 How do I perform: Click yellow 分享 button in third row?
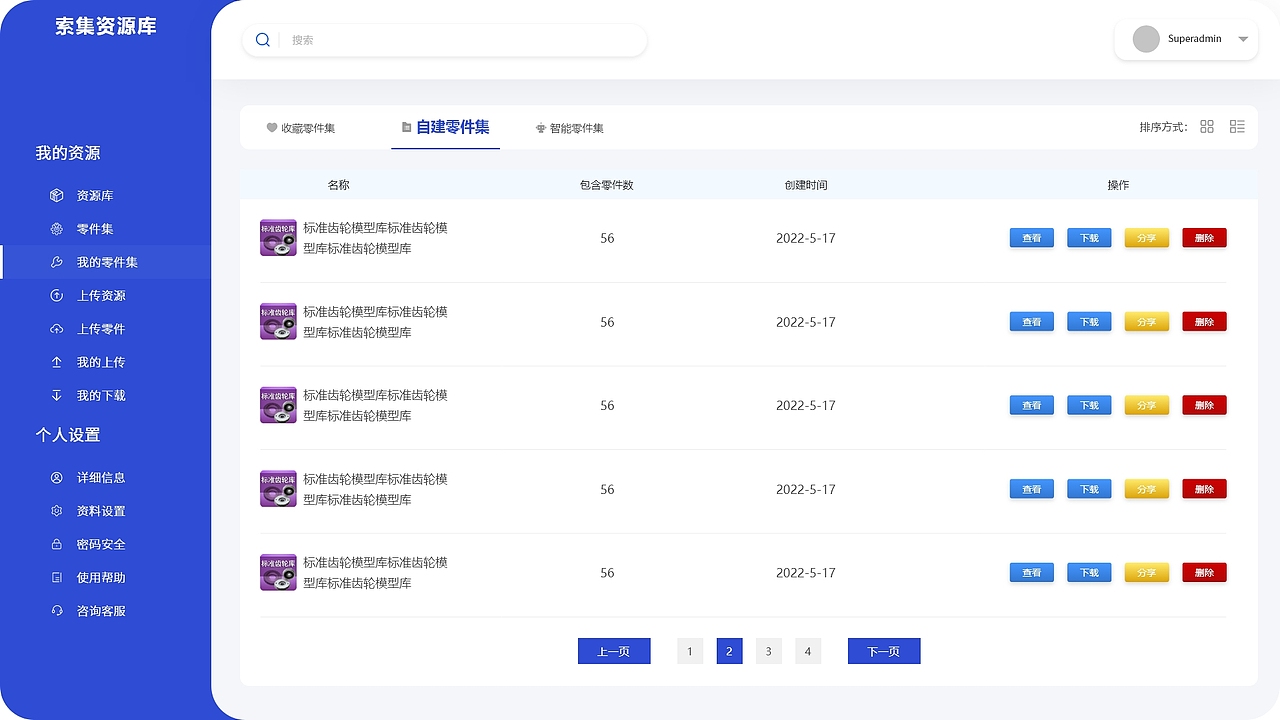pyautogui.click(x=1147, y=405)
